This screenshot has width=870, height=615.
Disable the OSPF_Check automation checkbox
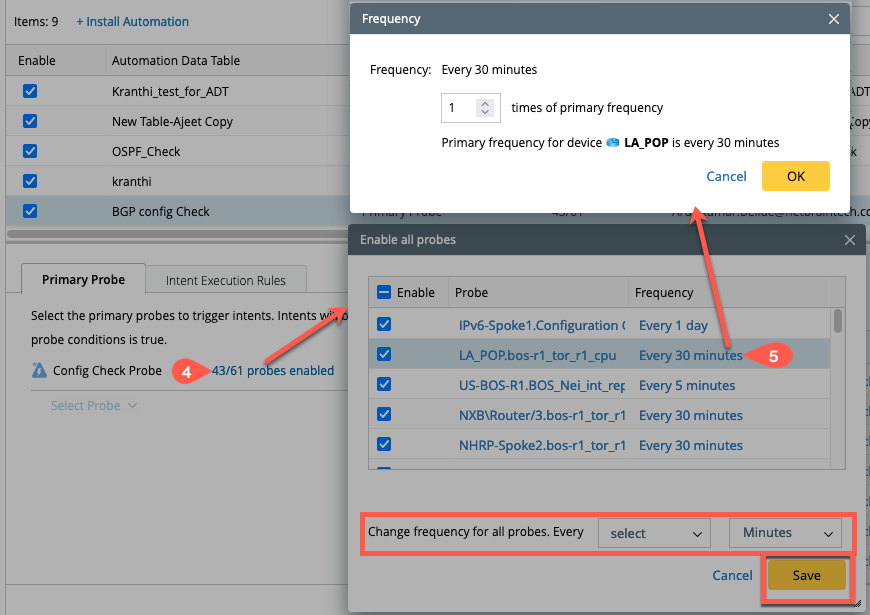30,151
